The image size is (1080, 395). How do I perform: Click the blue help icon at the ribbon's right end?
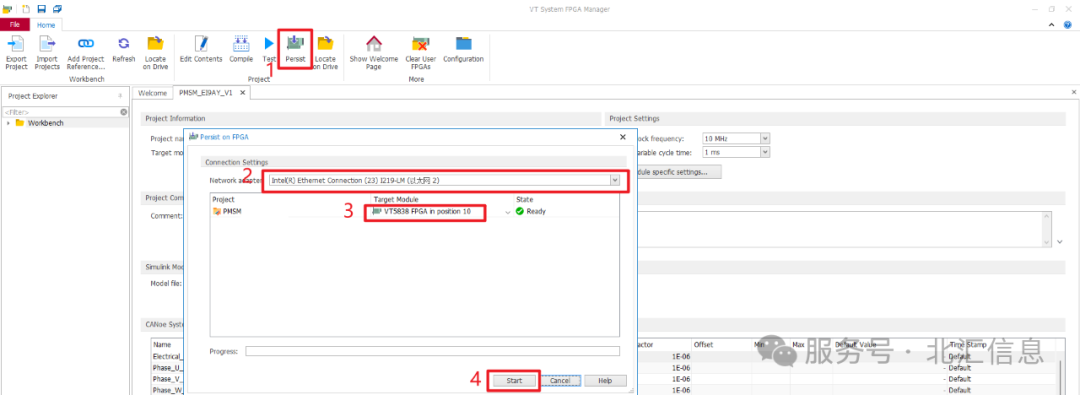1068,24
